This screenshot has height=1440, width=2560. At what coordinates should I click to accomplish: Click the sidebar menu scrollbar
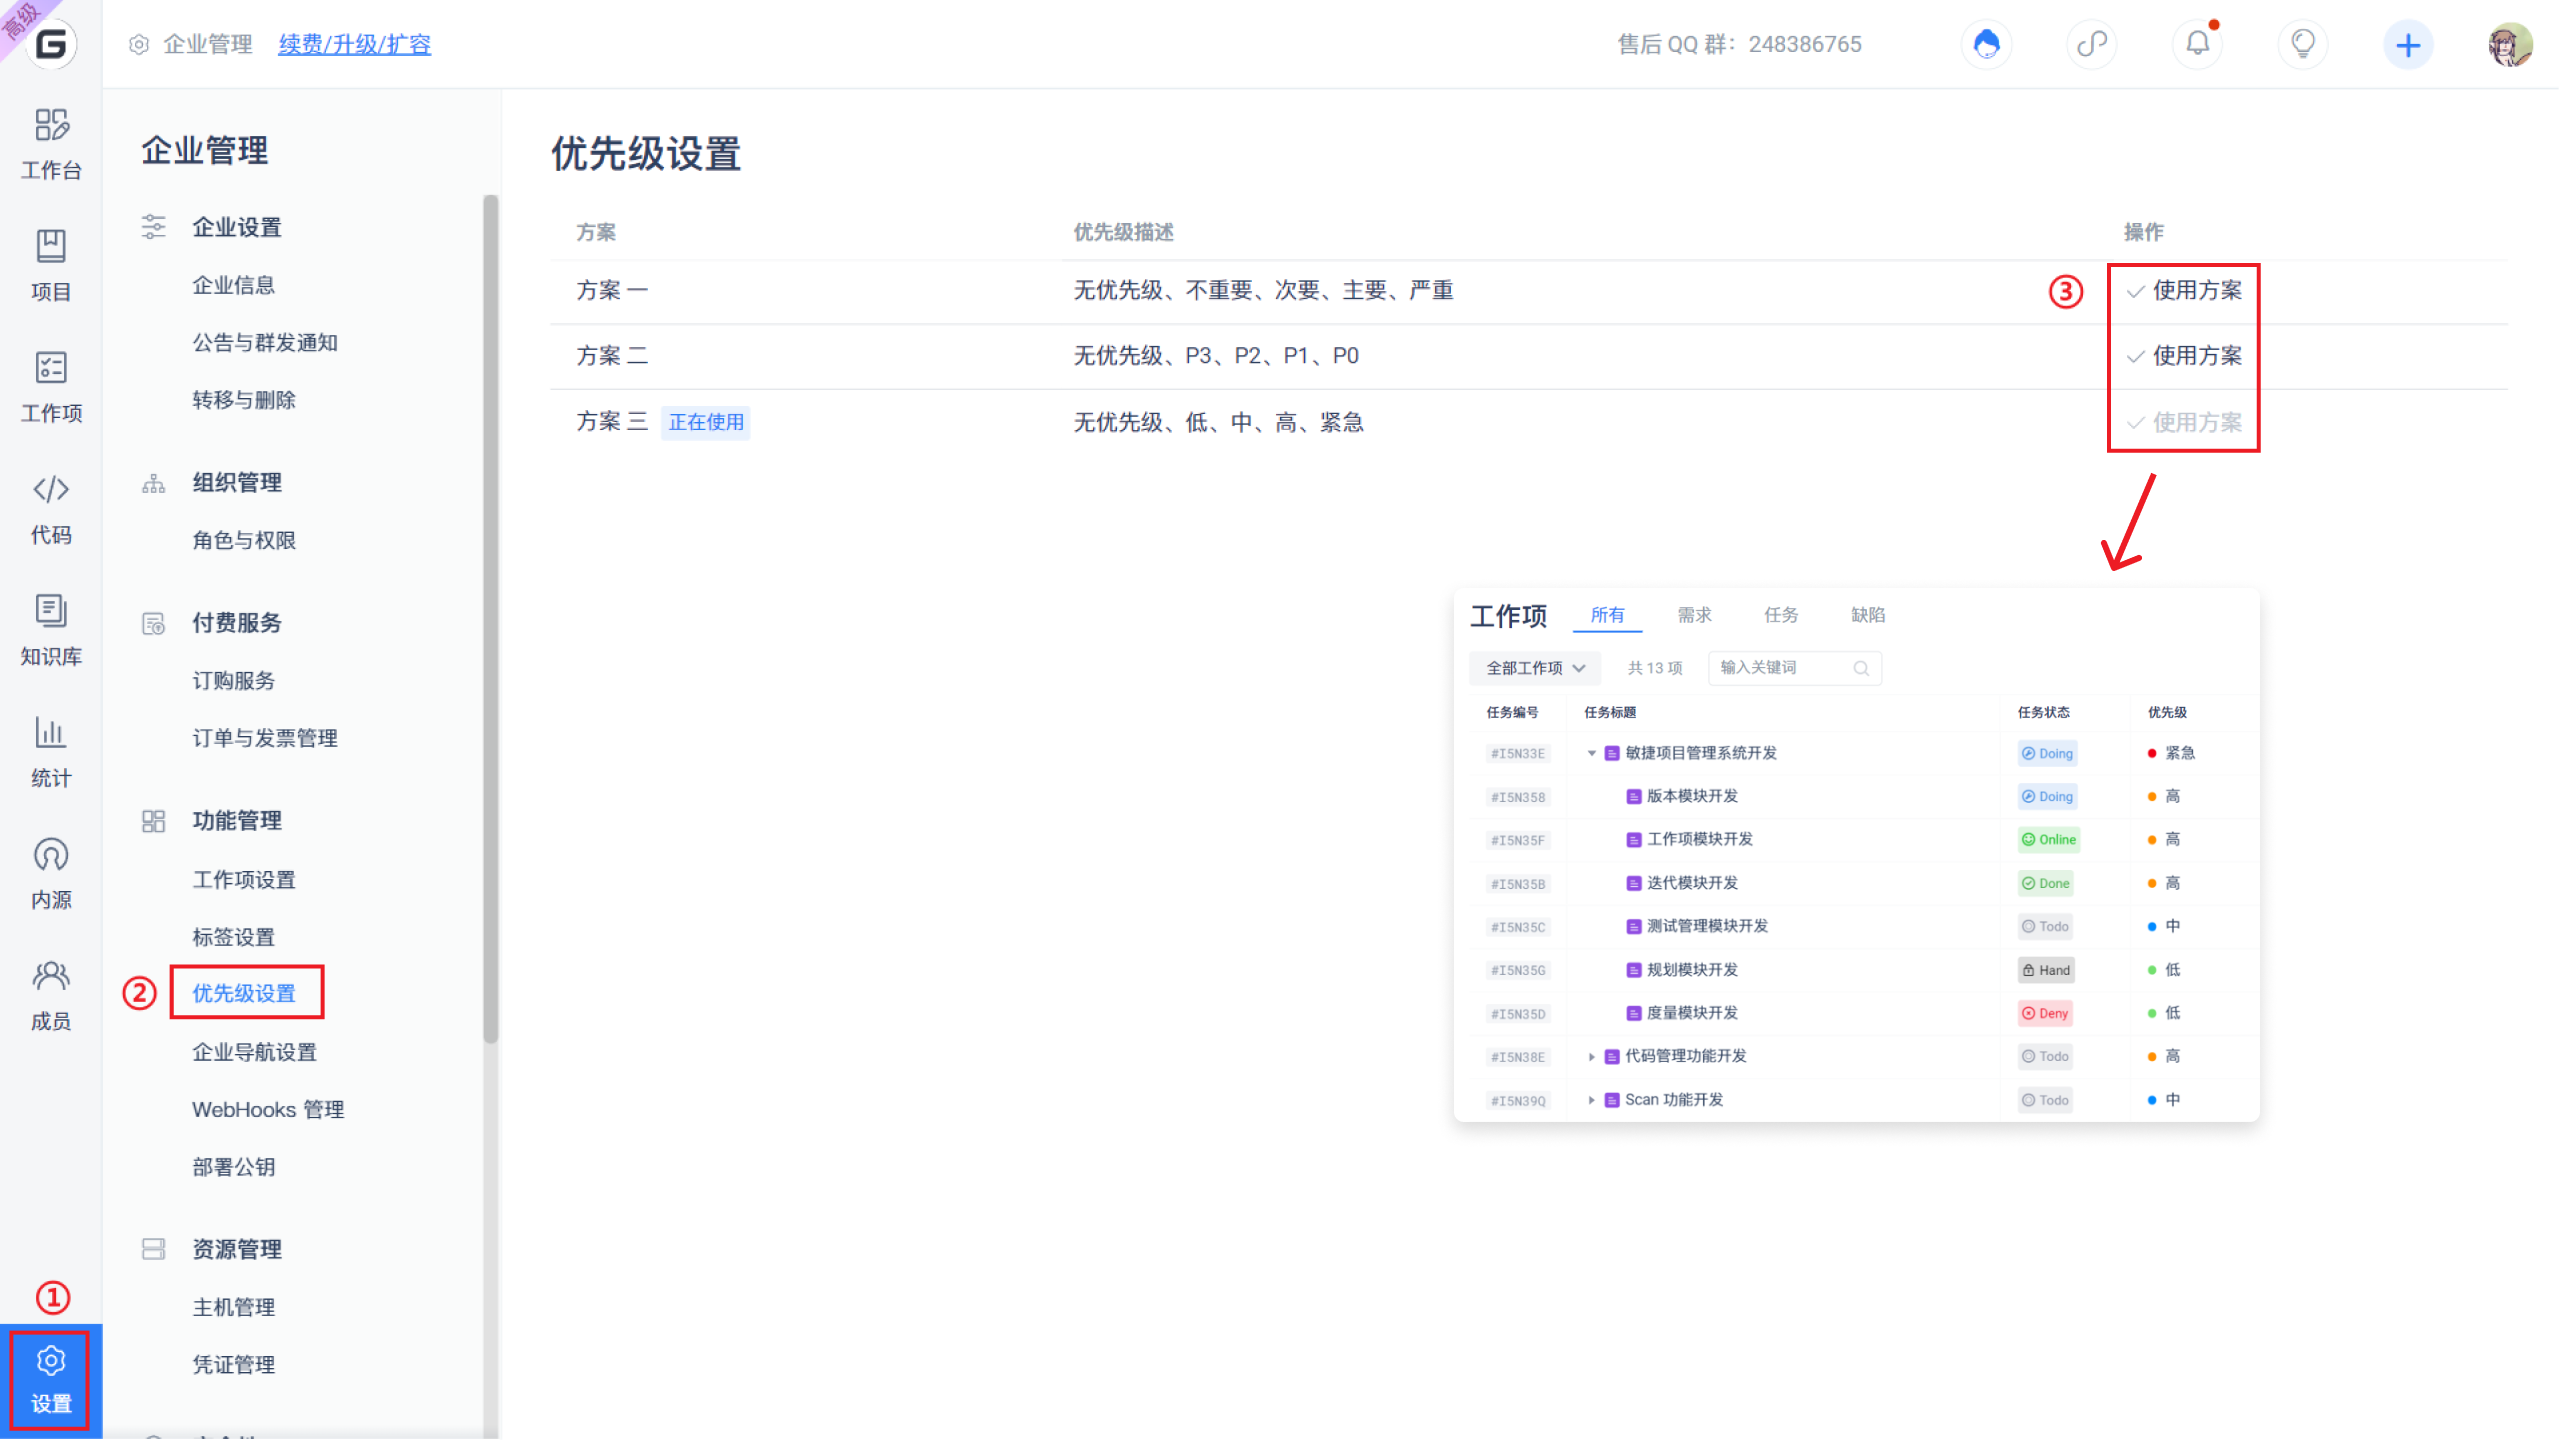click(490, 620)
